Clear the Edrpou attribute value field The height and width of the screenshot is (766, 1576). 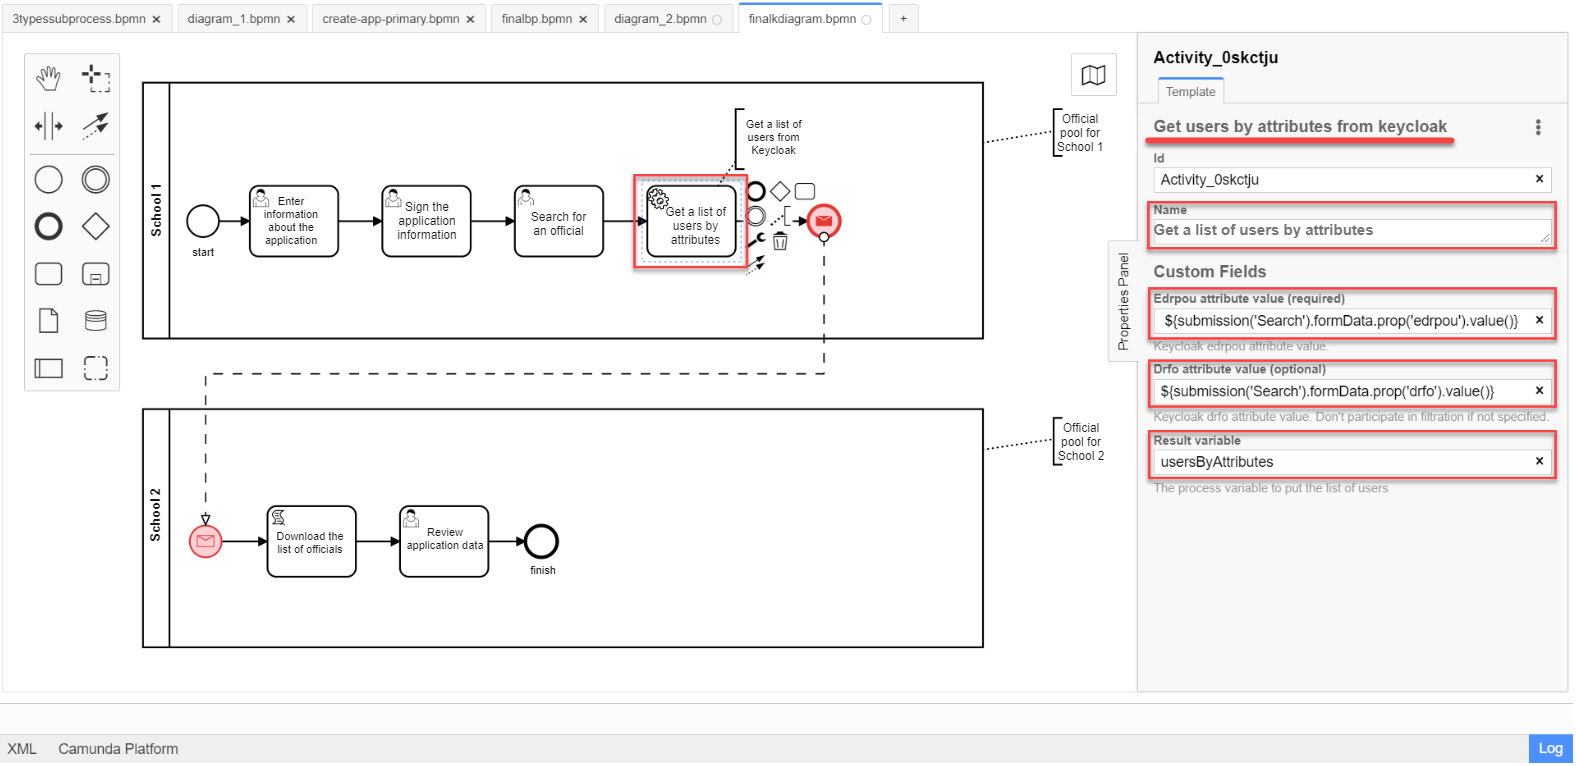[x=1539, y=320]
